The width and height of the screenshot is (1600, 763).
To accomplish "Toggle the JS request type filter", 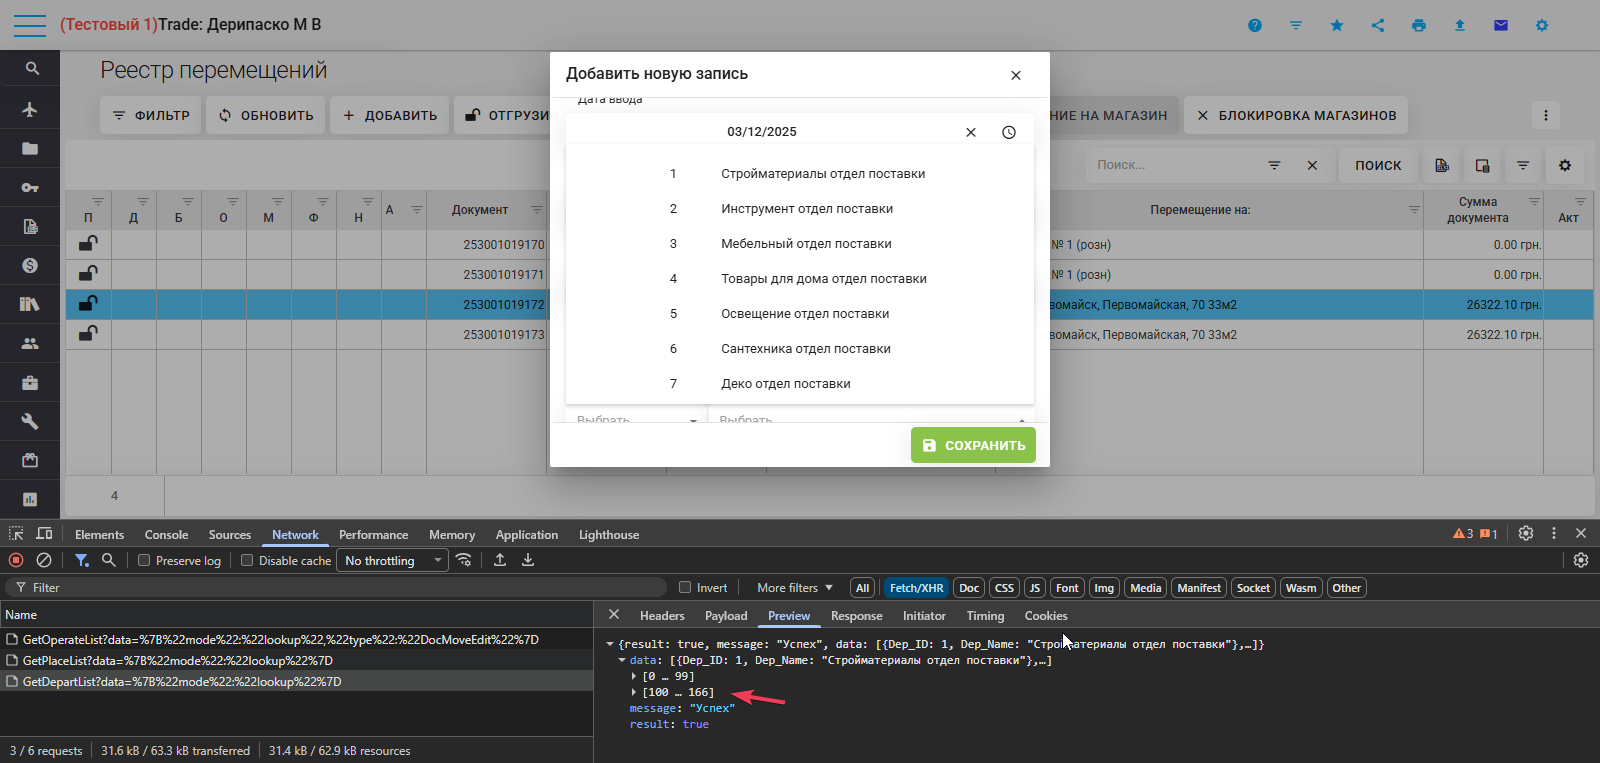I will tap(1035, 588).
